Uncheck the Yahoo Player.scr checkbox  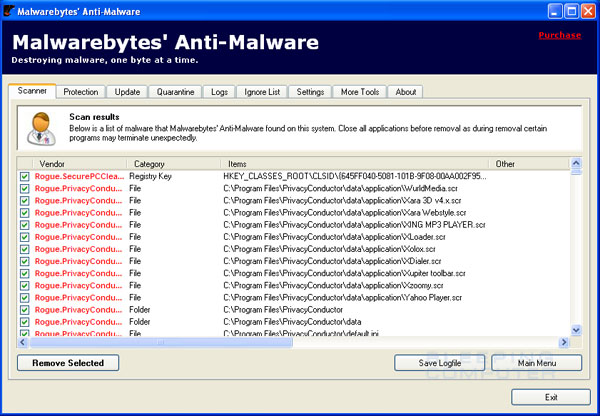pyautogui.click(x=24, y=298)
